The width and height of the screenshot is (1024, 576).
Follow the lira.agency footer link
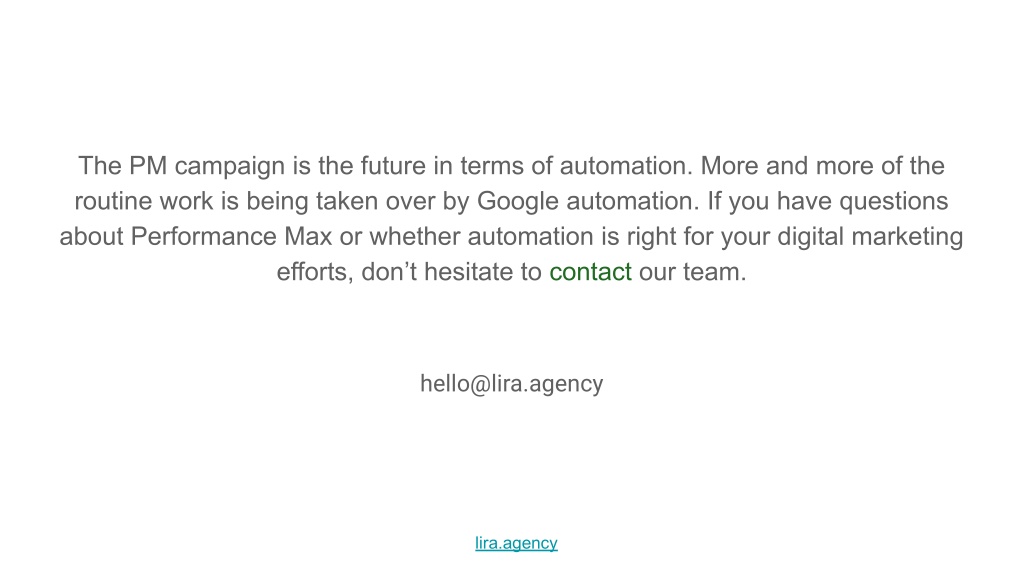coord(516,543)
